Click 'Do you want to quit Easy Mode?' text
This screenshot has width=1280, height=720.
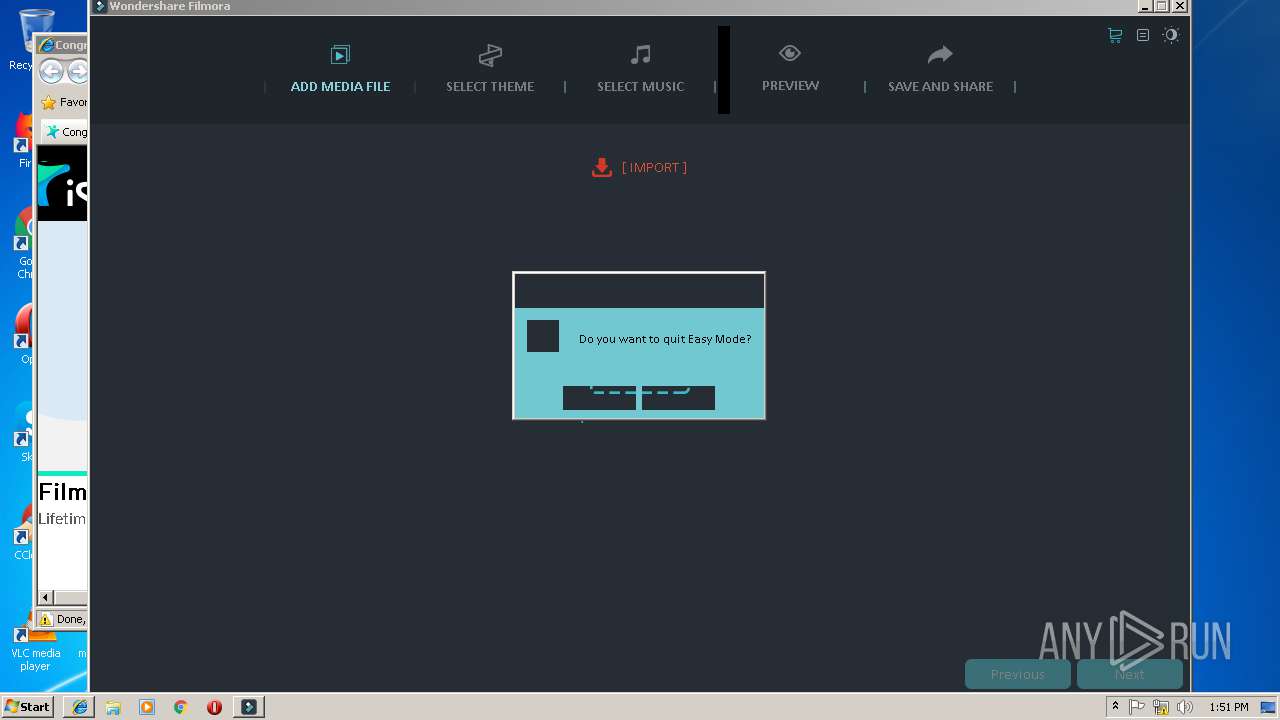coord(665,339)
